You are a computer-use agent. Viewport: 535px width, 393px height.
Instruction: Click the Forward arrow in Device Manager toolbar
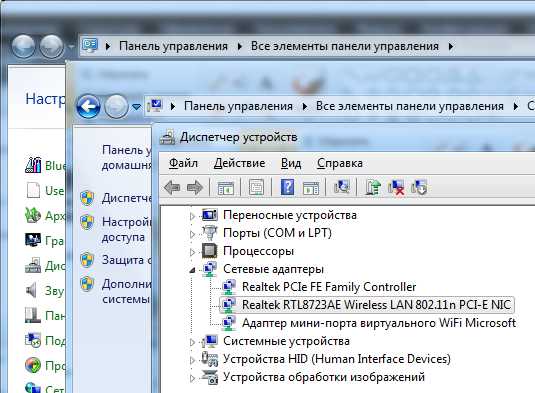click(x=195, y=187)
